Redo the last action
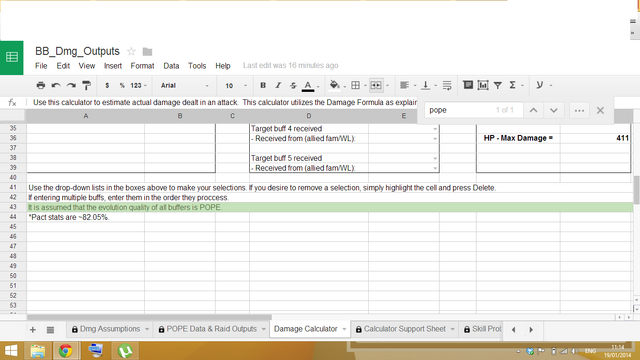The image size is (640, 360). tap(71, 85)
